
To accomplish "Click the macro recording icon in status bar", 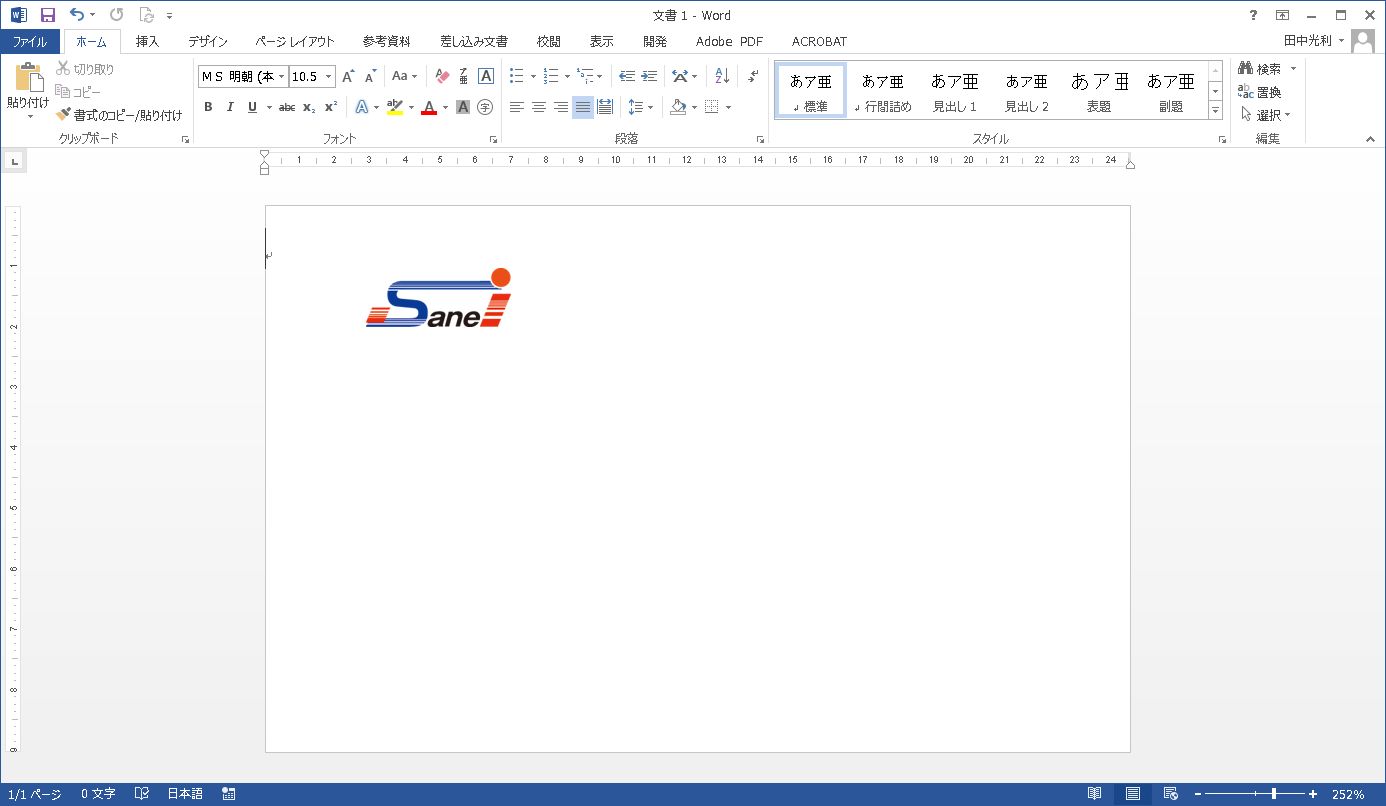I will tap(229, 794).
